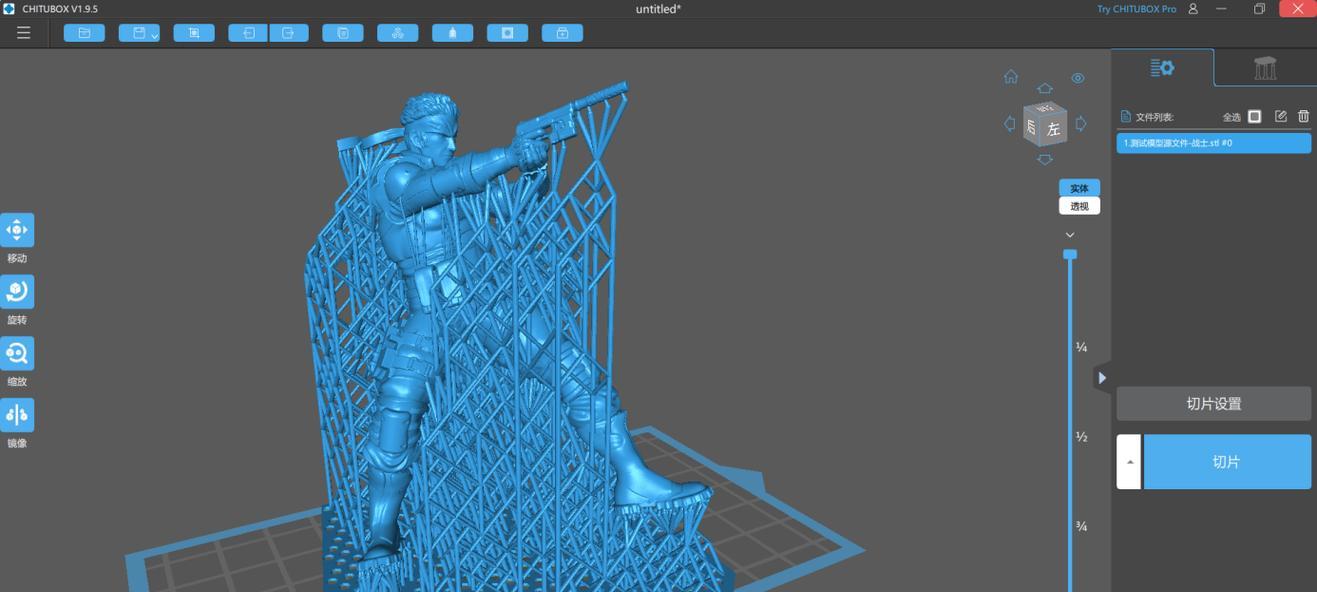Switch to perspective (透视) view mode
The image size is (1317, 592).
1079,206
